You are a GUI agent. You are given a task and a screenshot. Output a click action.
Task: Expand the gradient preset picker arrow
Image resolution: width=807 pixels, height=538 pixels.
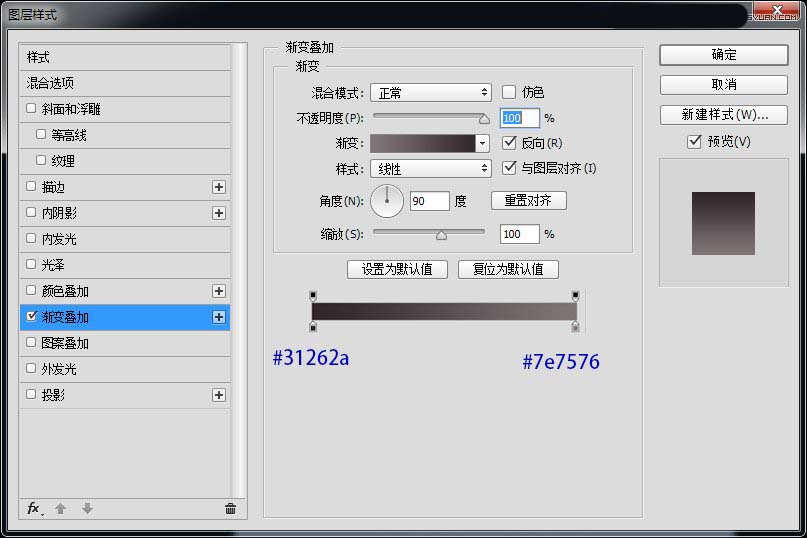482,144
